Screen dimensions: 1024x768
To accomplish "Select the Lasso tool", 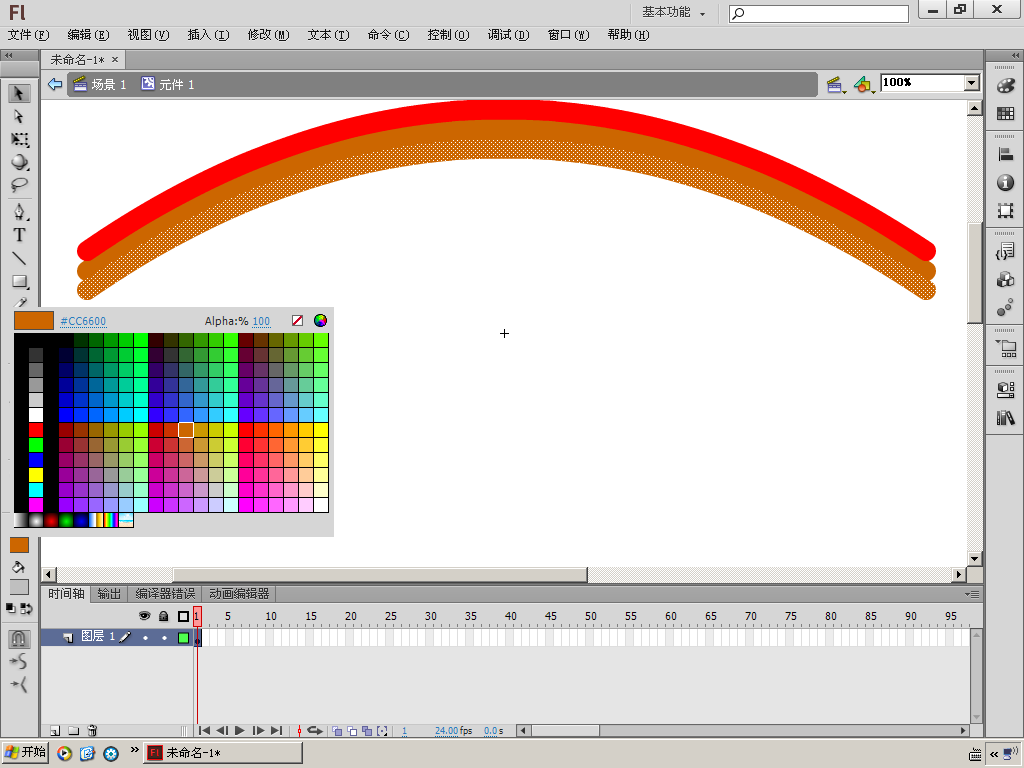I will point(19,186).
